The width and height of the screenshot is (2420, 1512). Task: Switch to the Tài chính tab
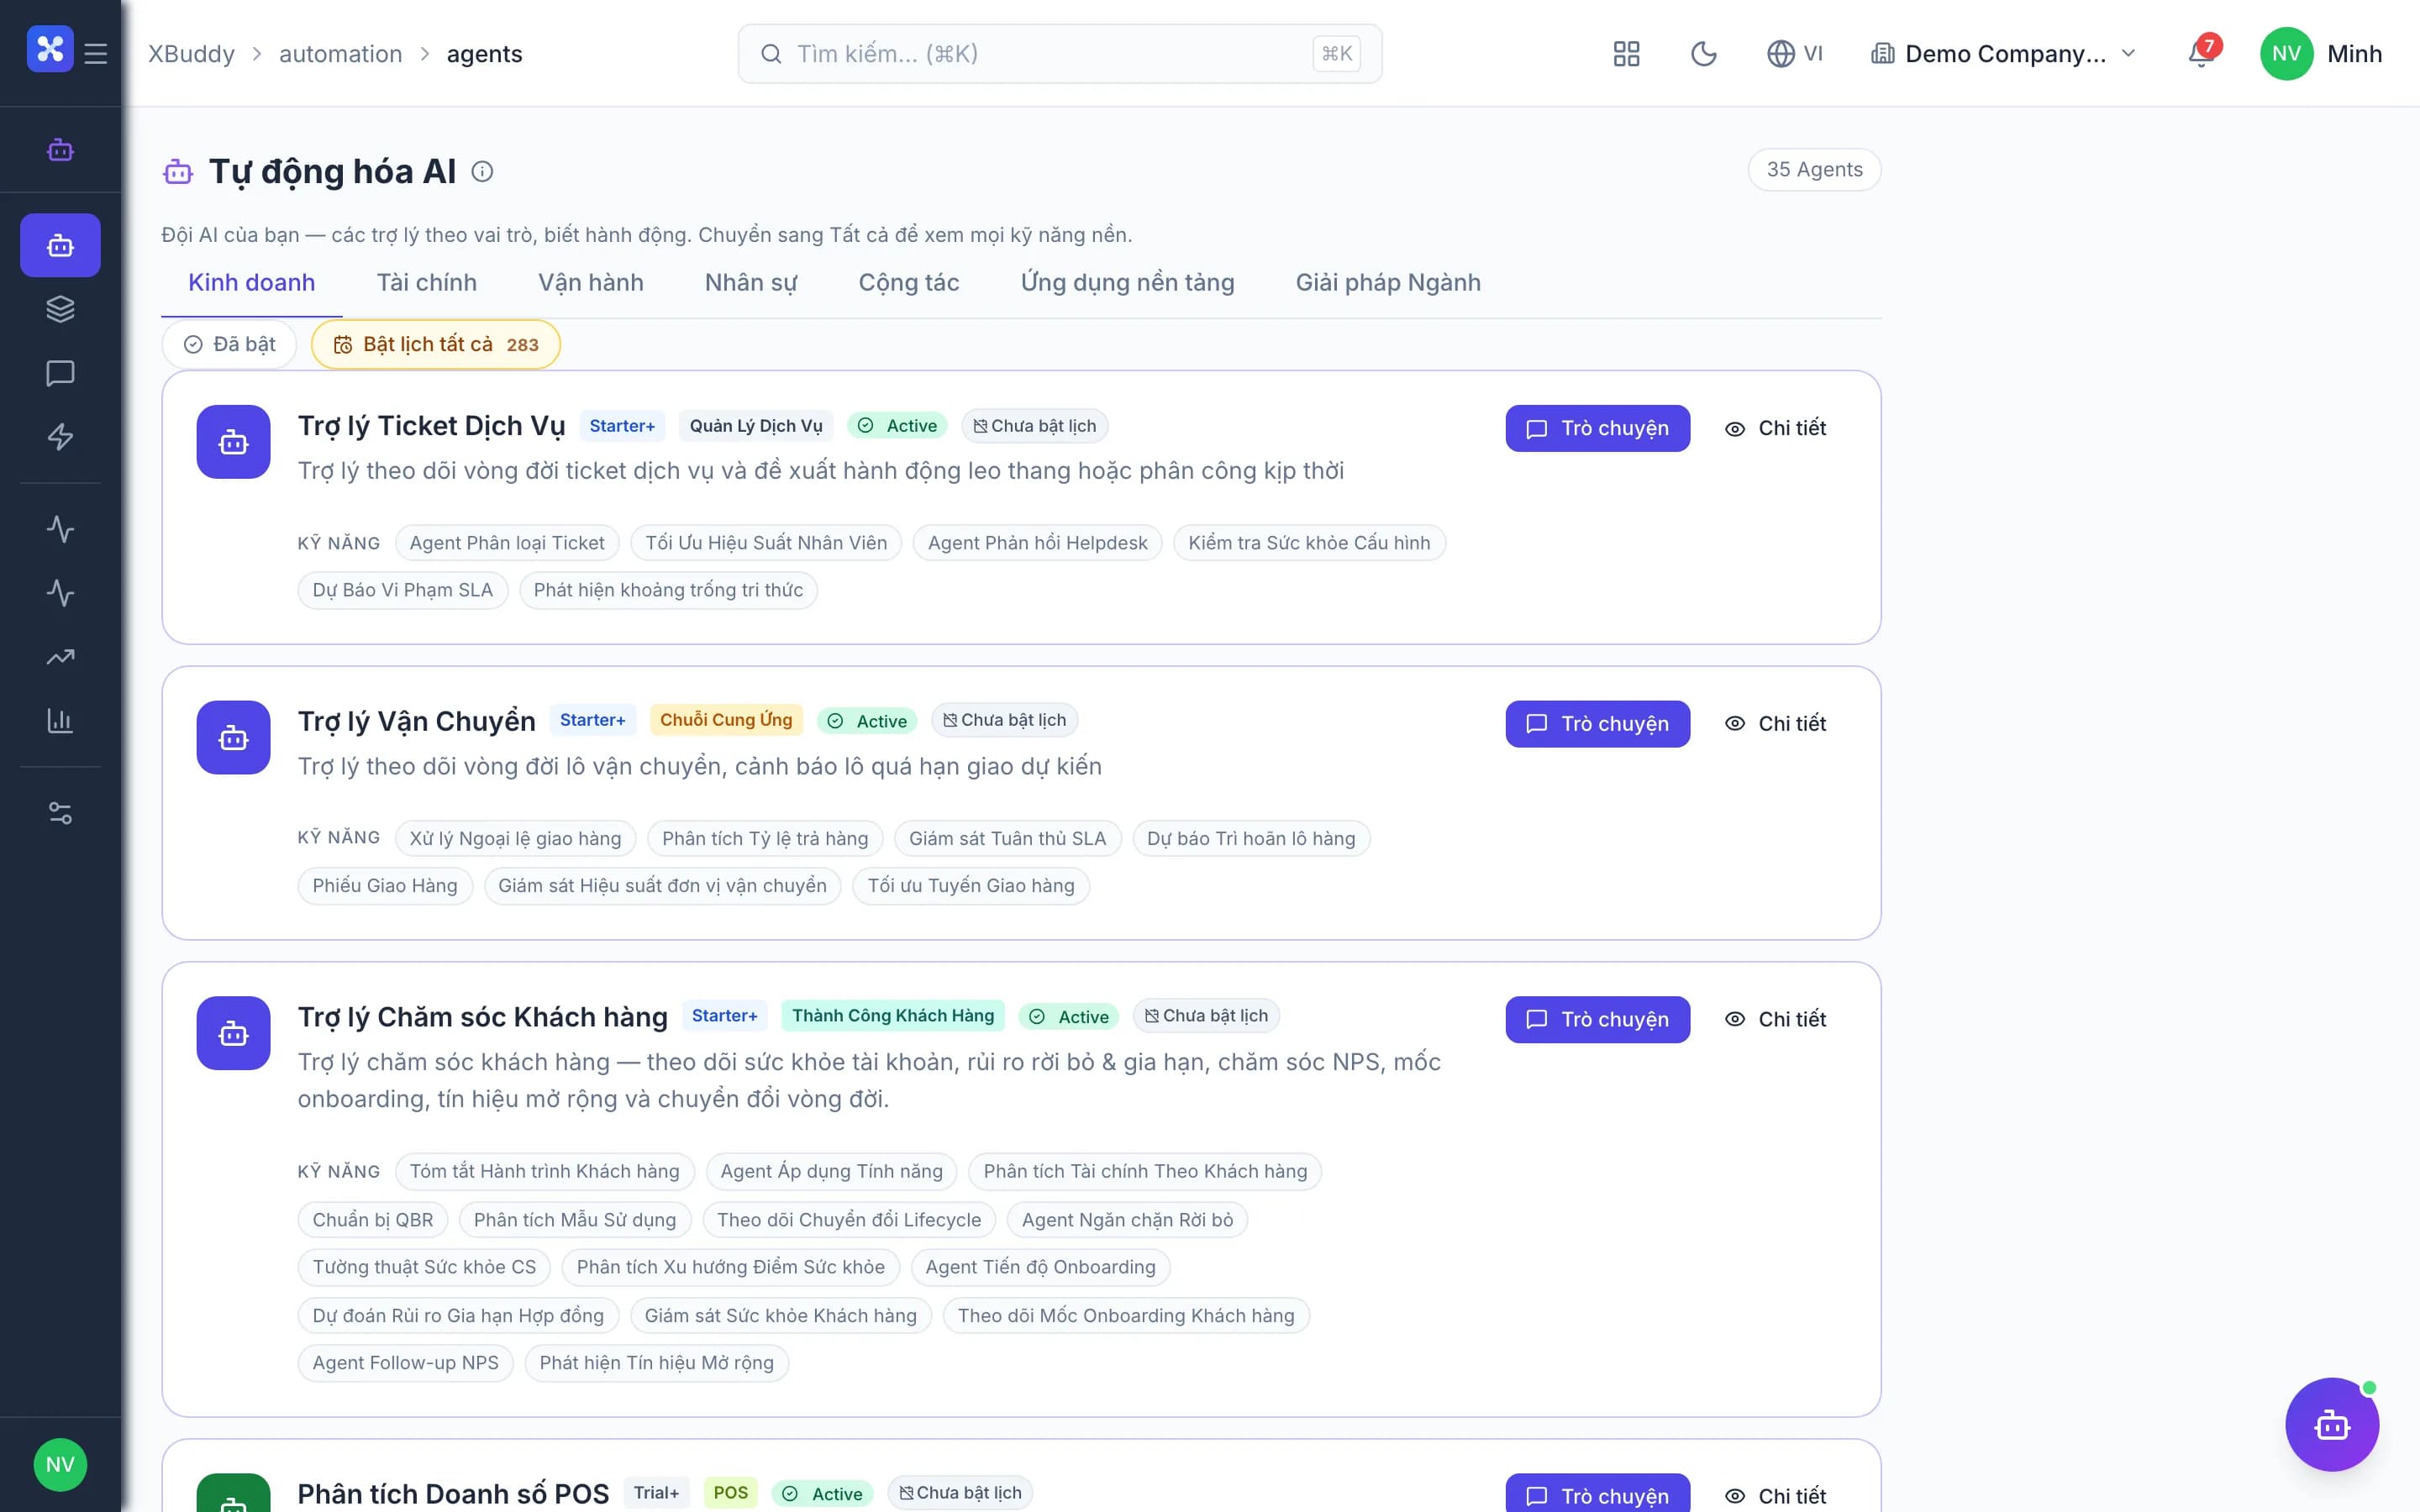pyautogui.click(x=427, y=283)
